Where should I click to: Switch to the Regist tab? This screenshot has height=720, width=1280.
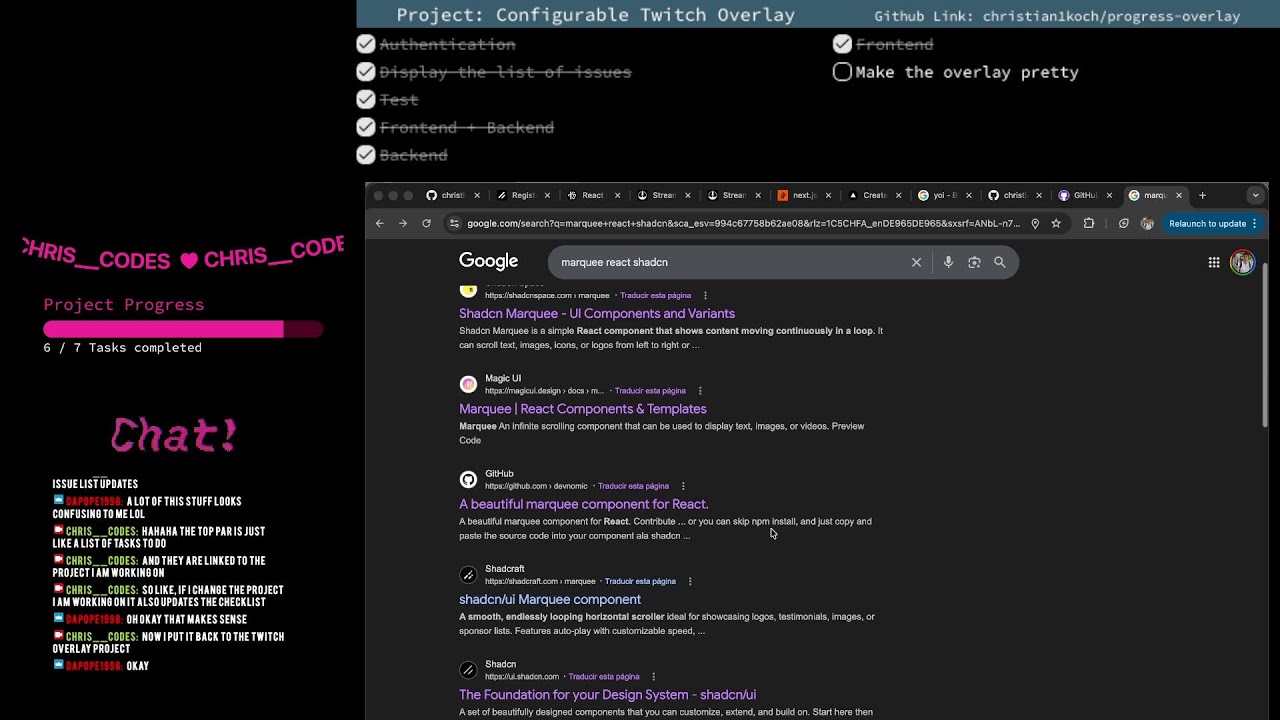click(x=523, y=195)
